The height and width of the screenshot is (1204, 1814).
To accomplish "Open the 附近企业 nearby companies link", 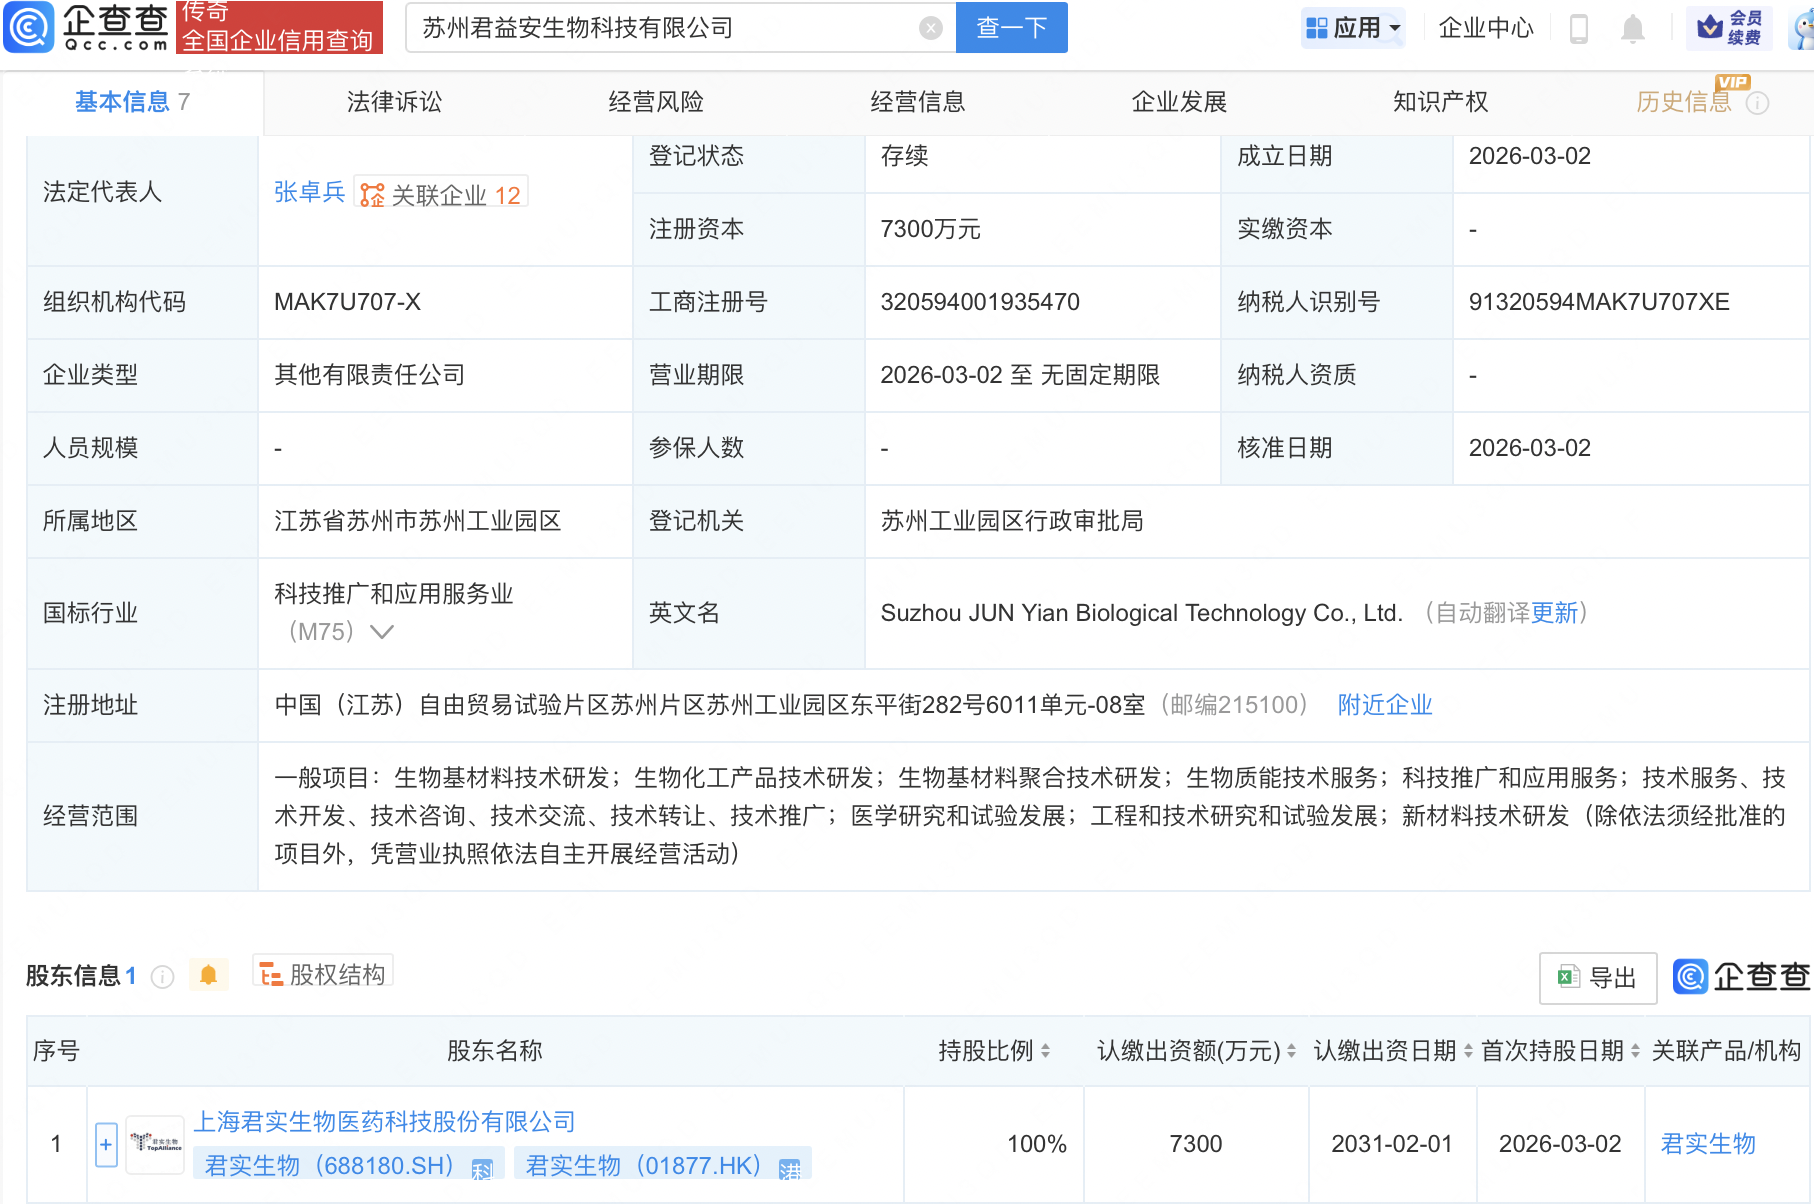I will 1383,705.
